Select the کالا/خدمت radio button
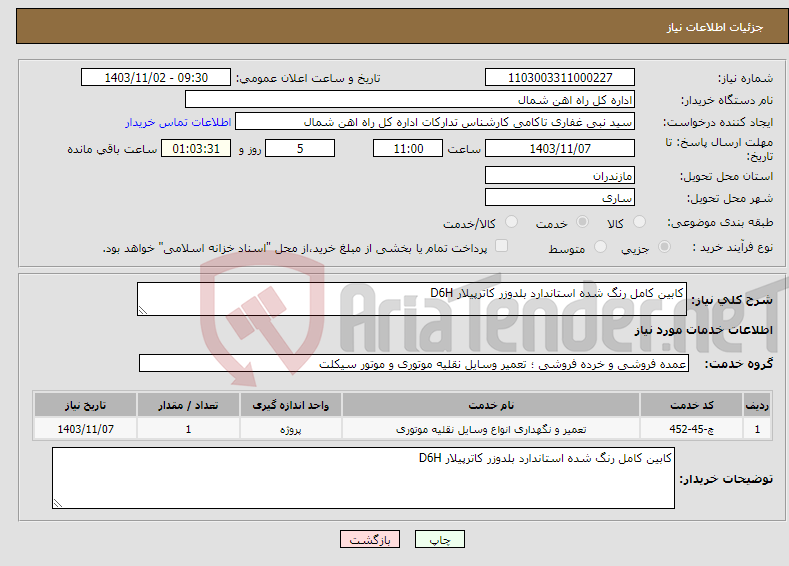 point(511,222)
